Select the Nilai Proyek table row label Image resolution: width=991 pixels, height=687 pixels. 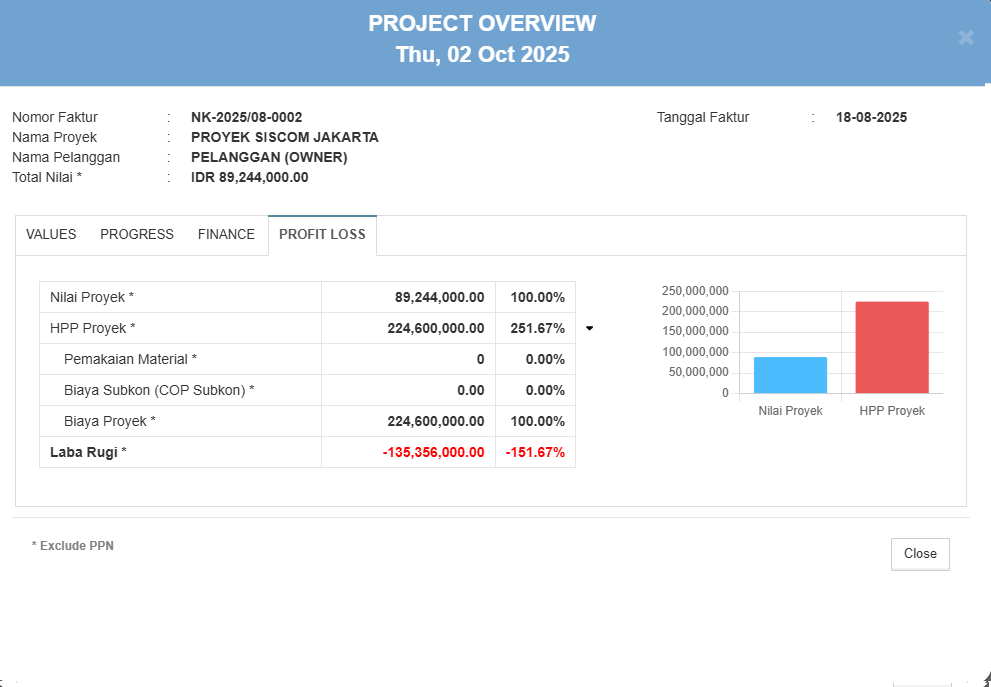pyautogui.click(x=92, y=297)
